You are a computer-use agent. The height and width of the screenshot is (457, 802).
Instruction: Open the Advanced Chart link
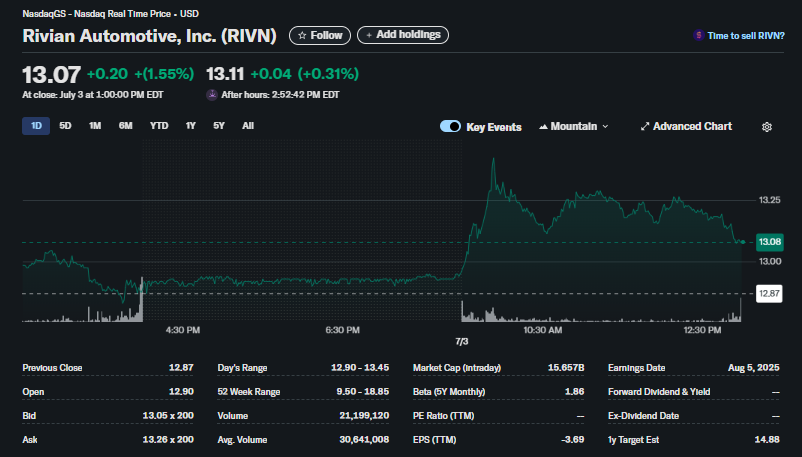pyautogui.click(x=686, y=126)
